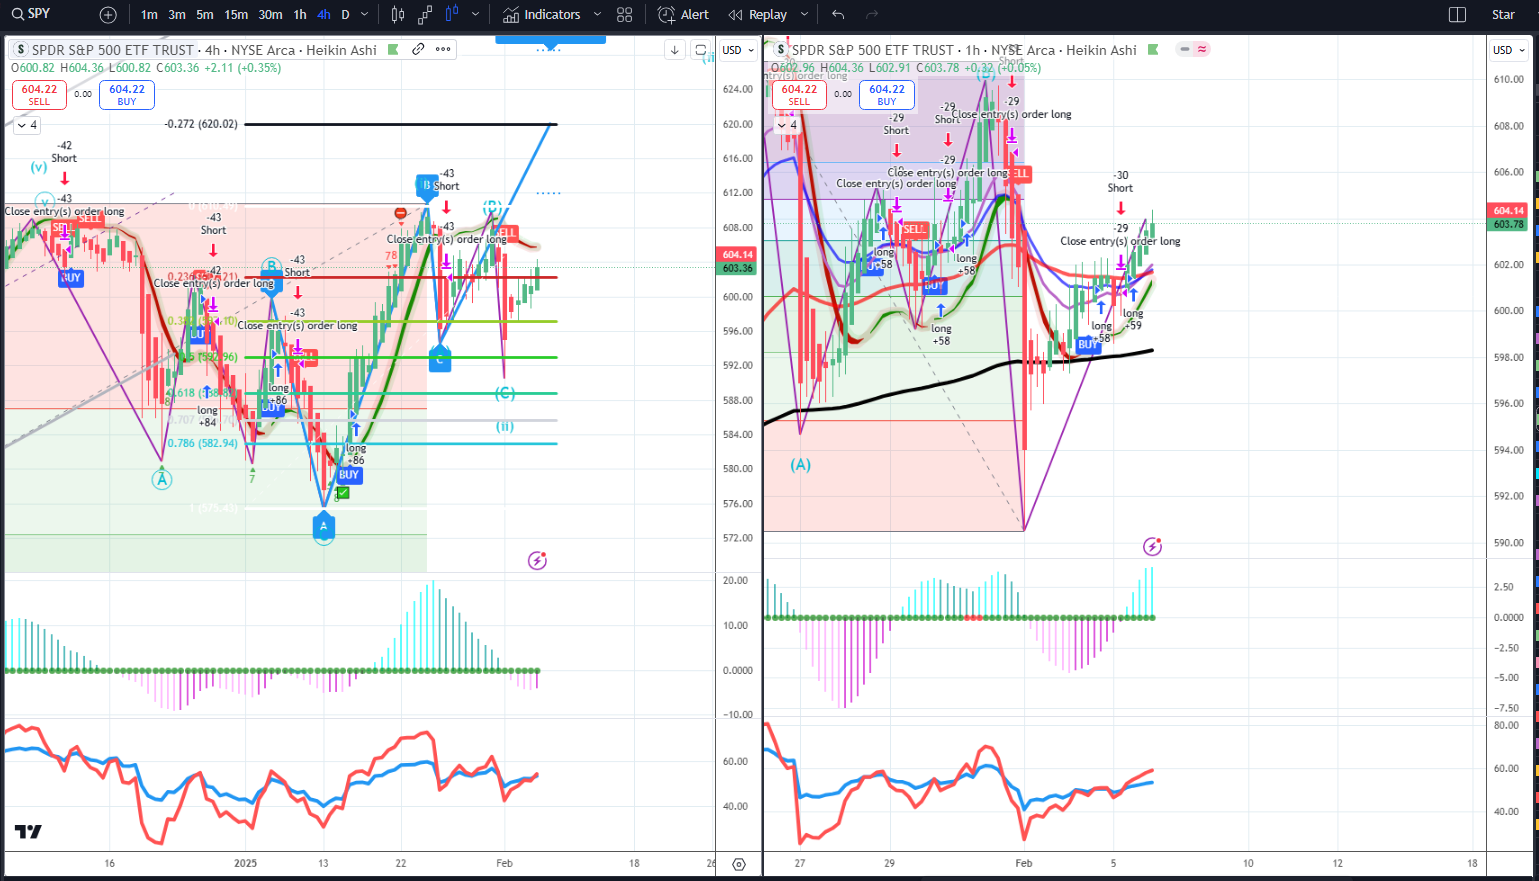1539x881 pixels.
Task: Click the lightning event icon on 4h chart
Action: pos(537,560)
